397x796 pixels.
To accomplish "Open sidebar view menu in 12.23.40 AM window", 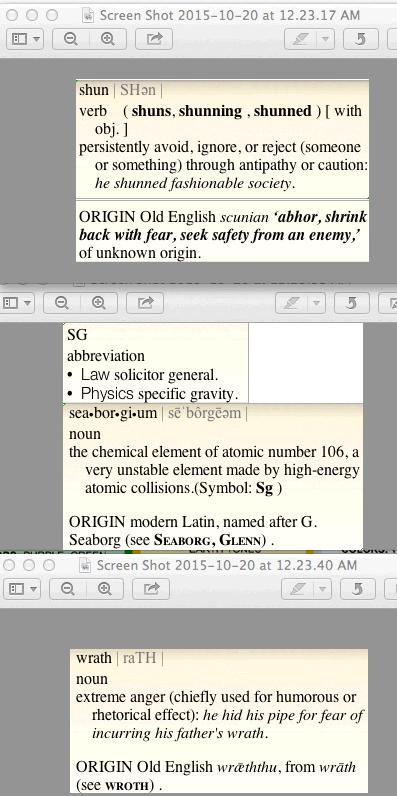I will [x=22, y=588].
